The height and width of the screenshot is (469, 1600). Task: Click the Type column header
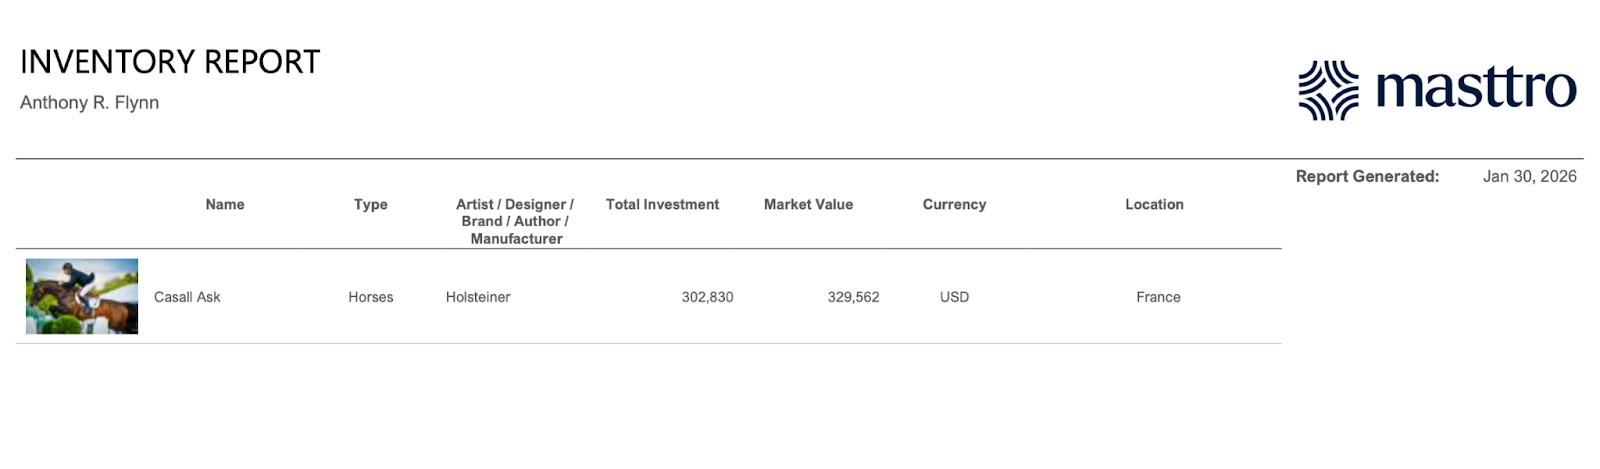point(370,204)
